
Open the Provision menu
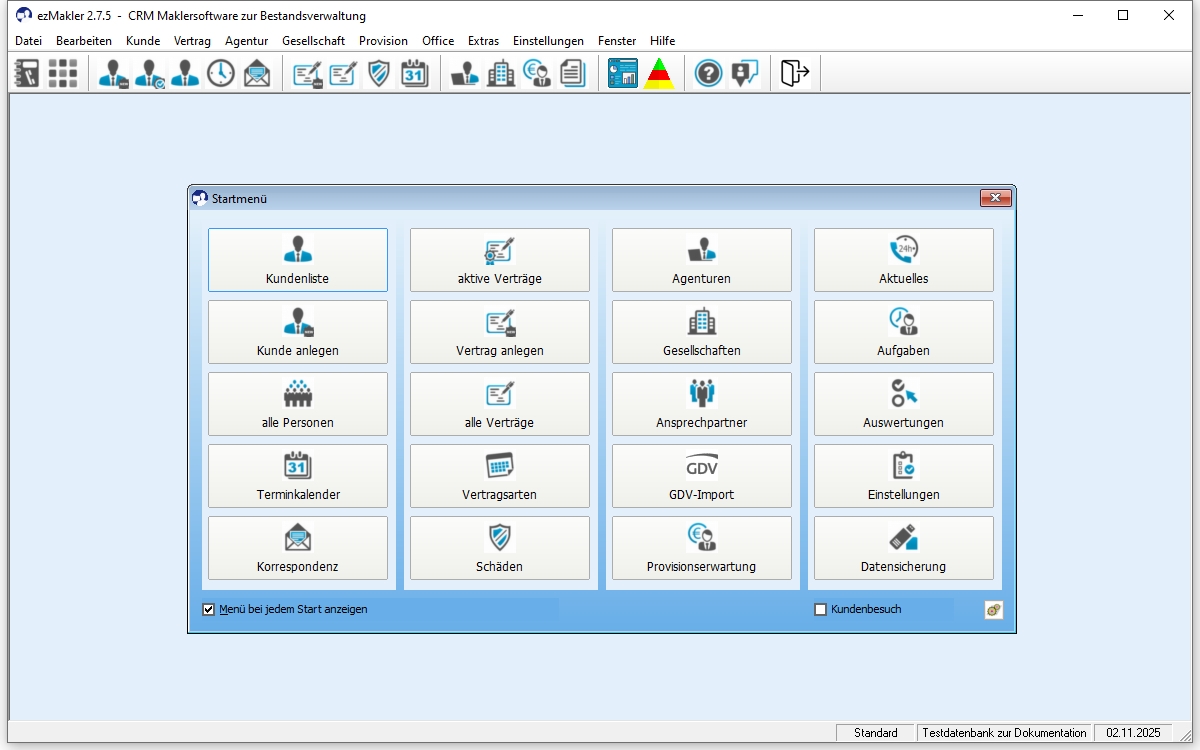[383, 41]
